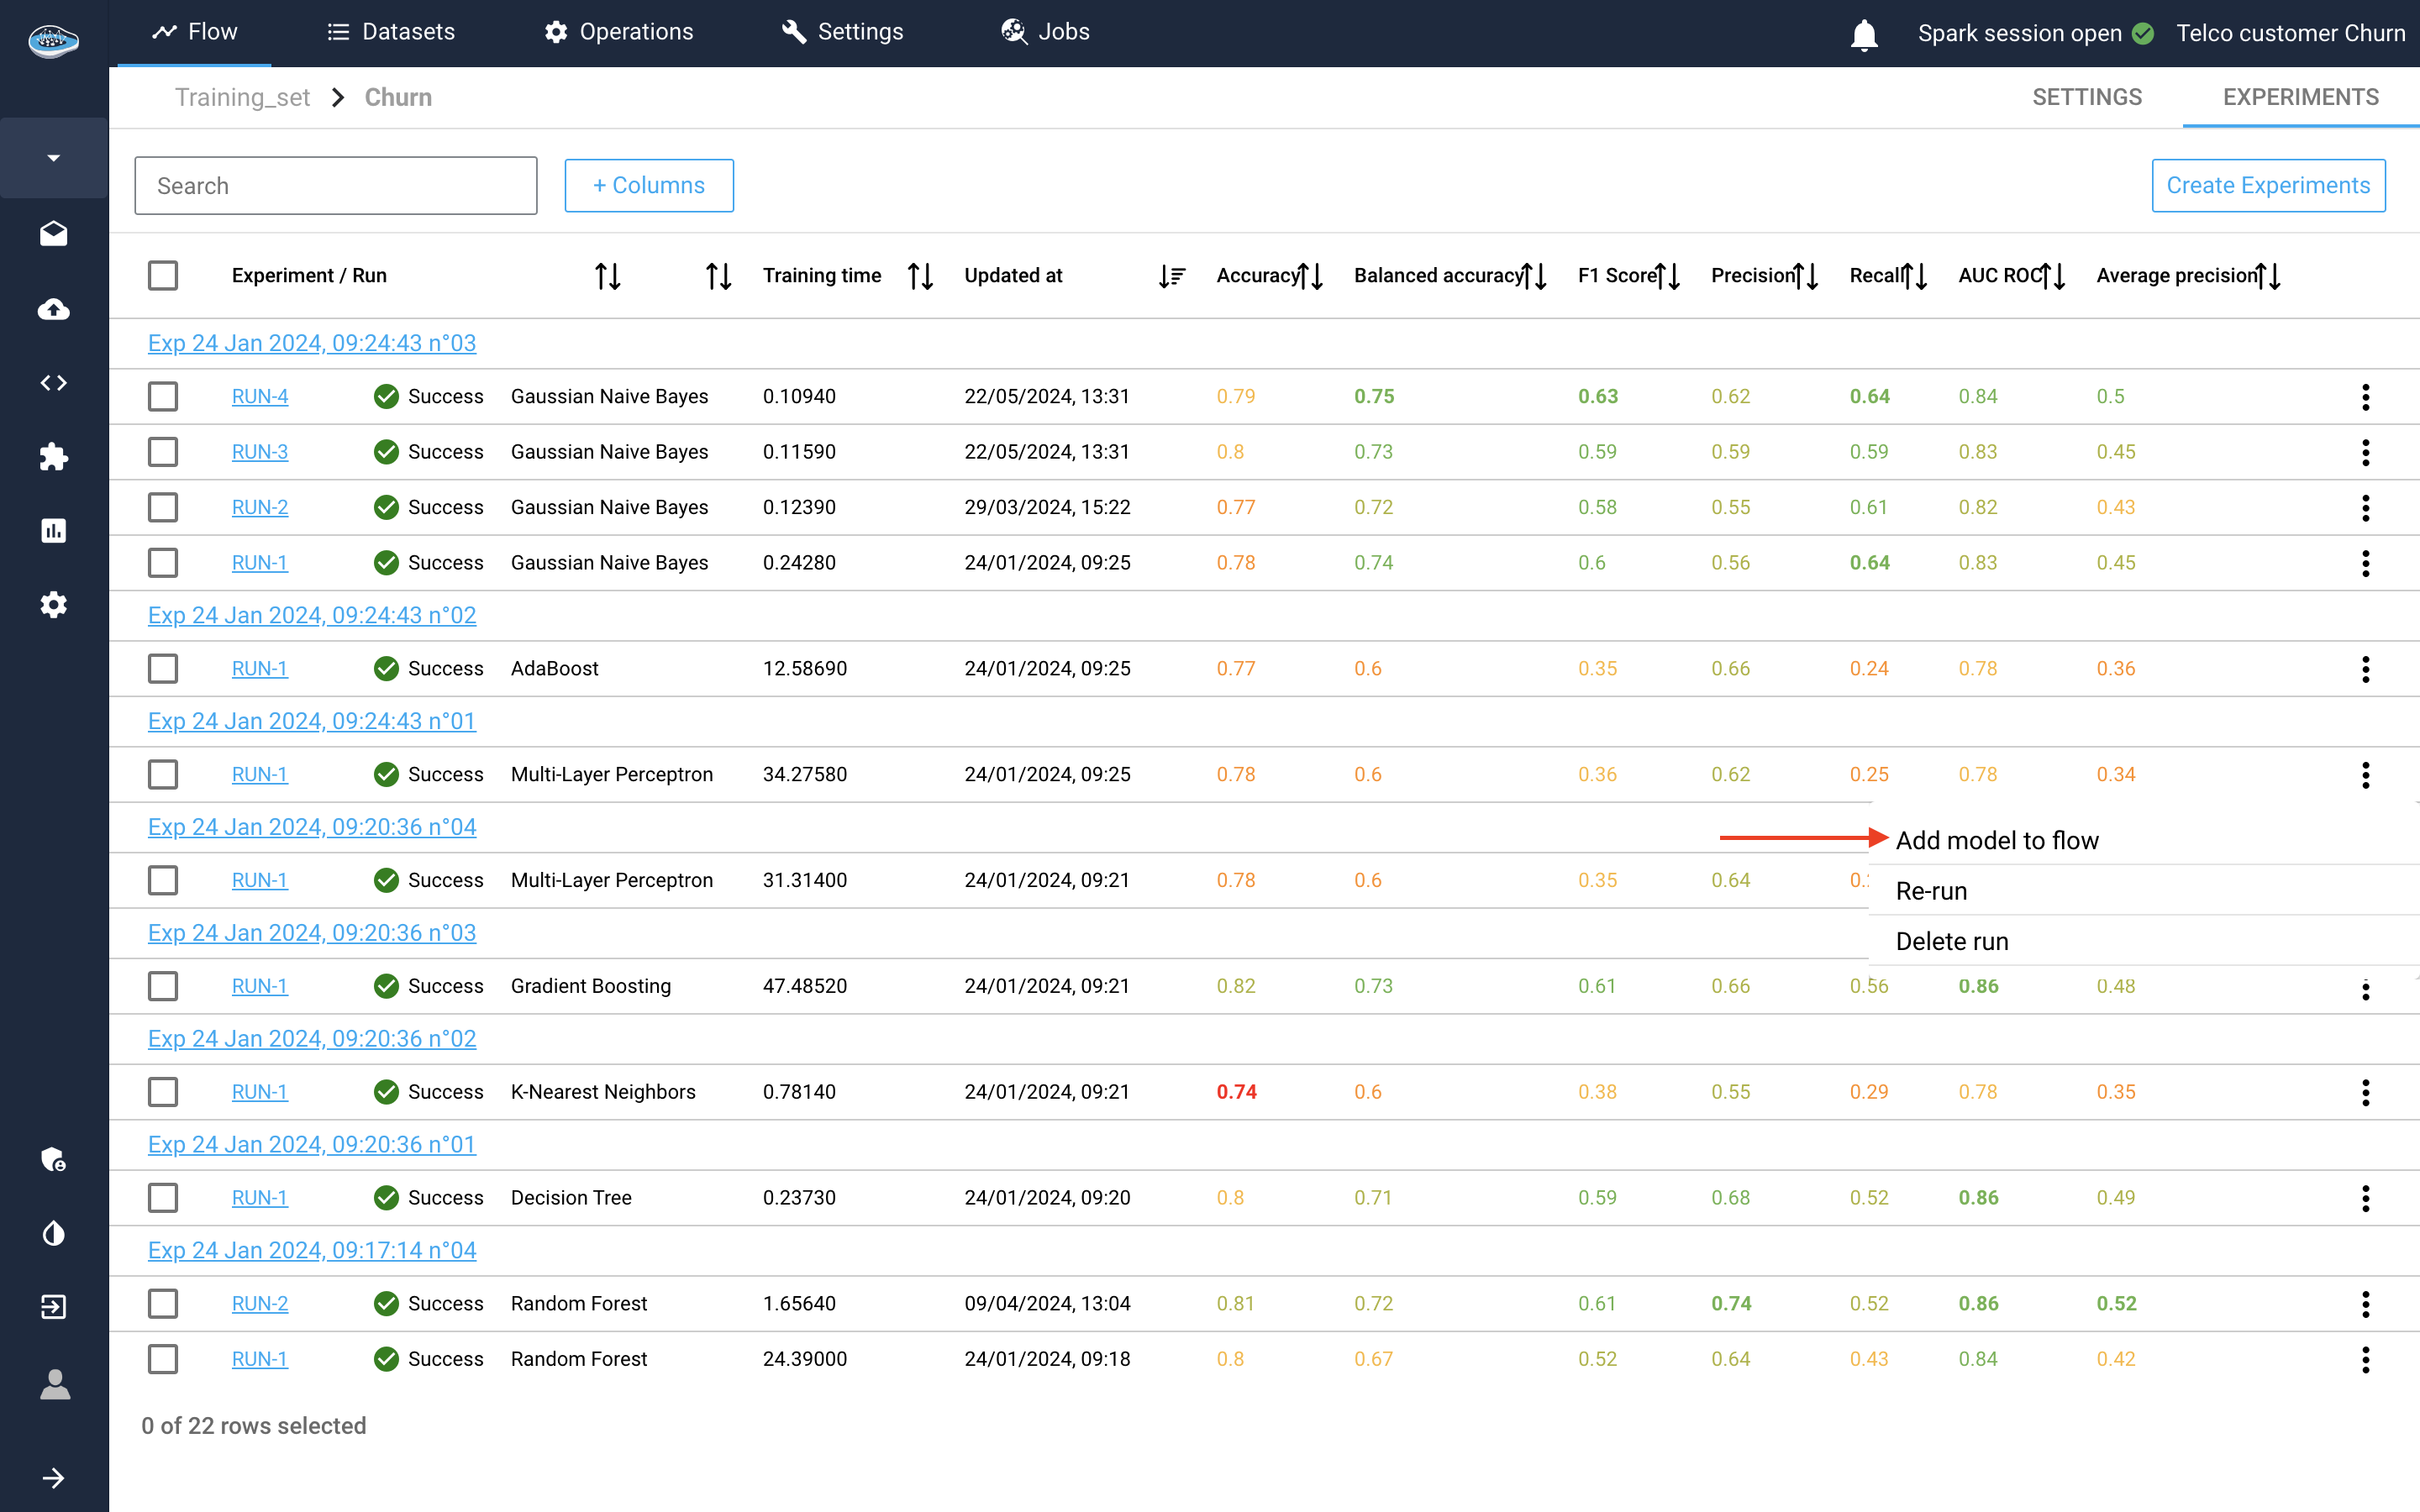Screen dimensions: 2420x1512
Task: Expand sidebar with bottom arrow icon
Action: (54, 1478)
